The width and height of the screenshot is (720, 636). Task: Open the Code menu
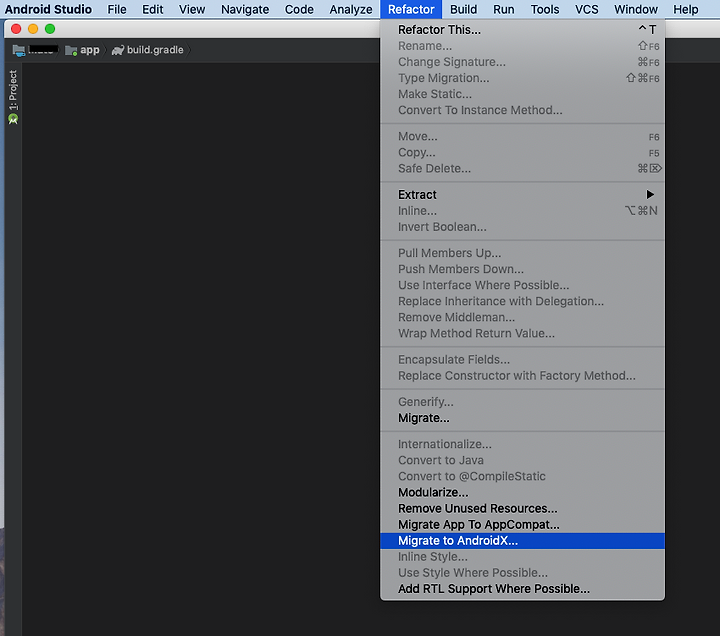click(x=299, y=9)
